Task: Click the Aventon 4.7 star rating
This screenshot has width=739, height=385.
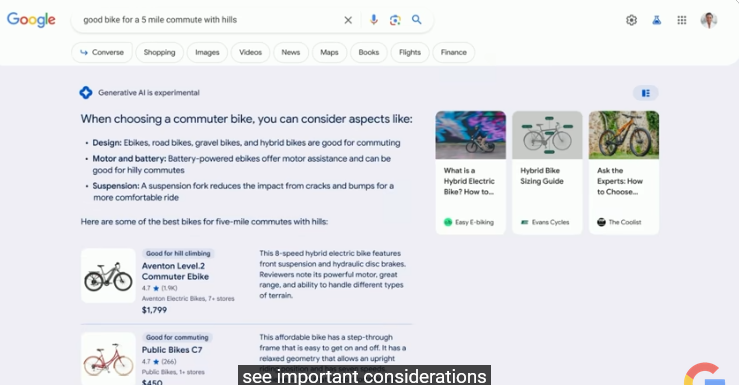Action: (x=160, y=288)
